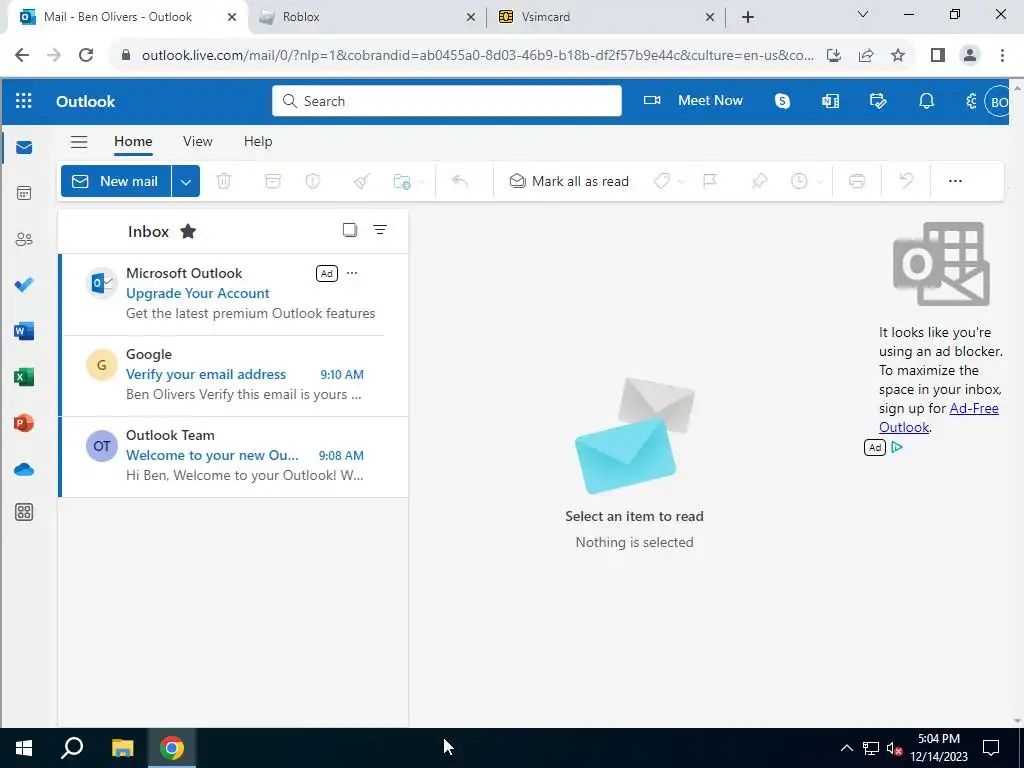This screenshot has width=1024, height=768.
Task: Click the Snooze clock toolbar icon
Action: [x=799, y=181]
